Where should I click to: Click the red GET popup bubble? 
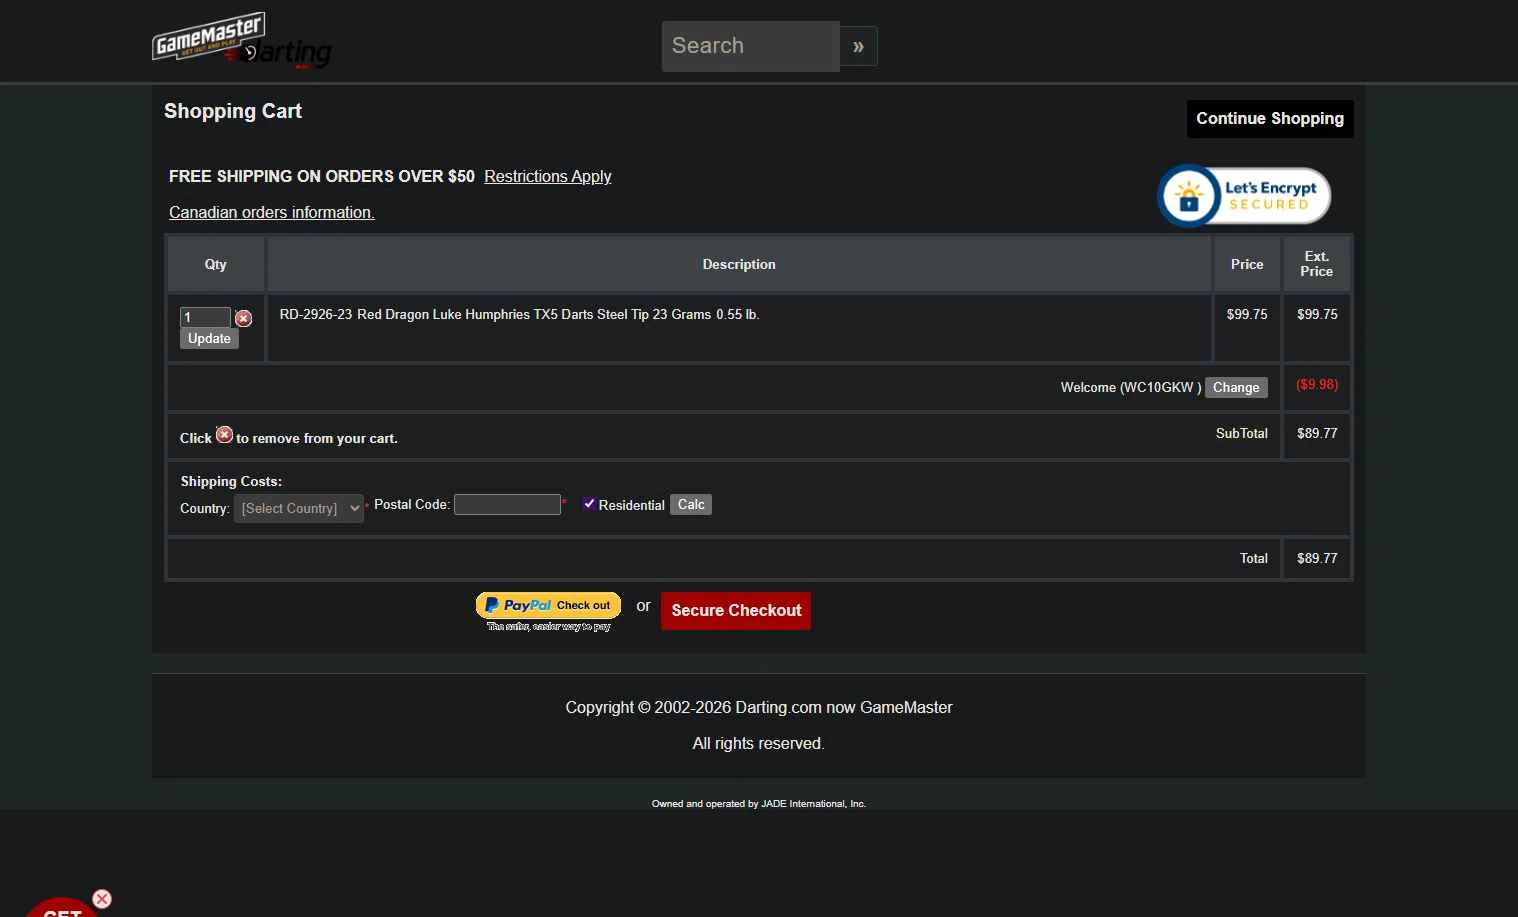tap(60, 907)
